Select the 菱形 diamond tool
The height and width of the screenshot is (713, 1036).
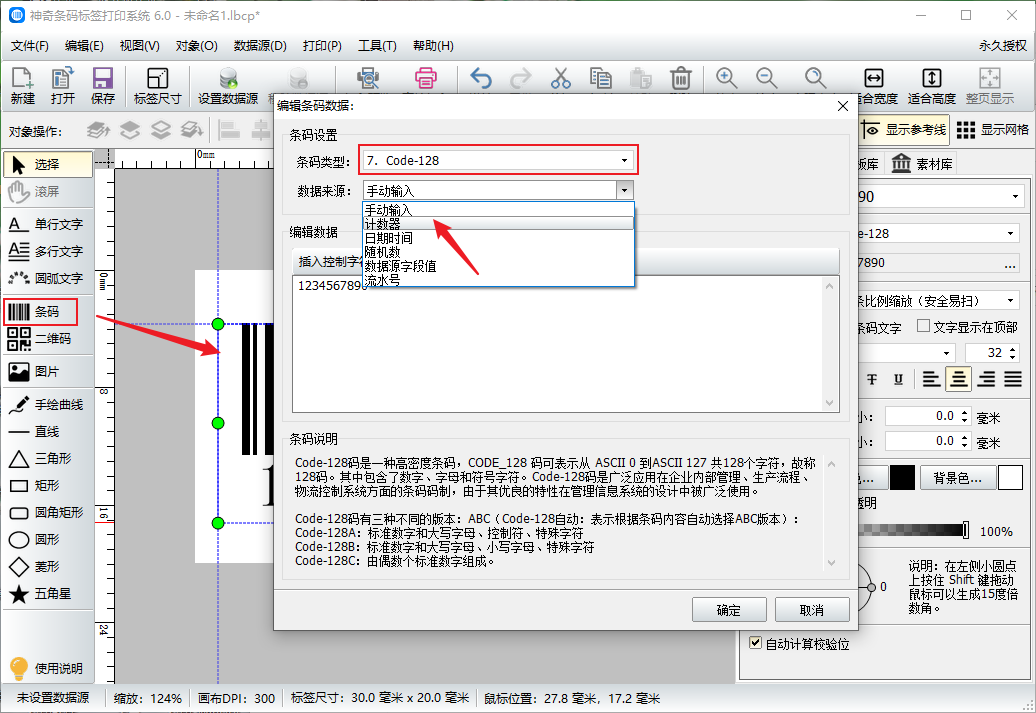click(48, 567)
